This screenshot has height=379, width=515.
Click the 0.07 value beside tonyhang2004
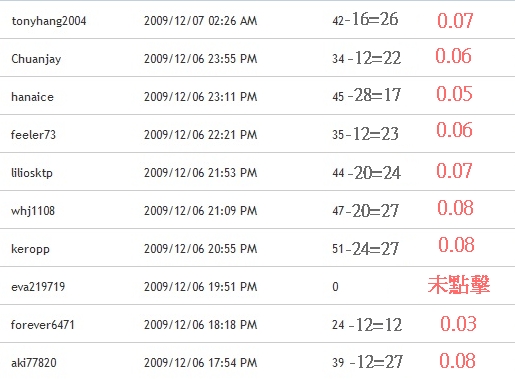455,21
